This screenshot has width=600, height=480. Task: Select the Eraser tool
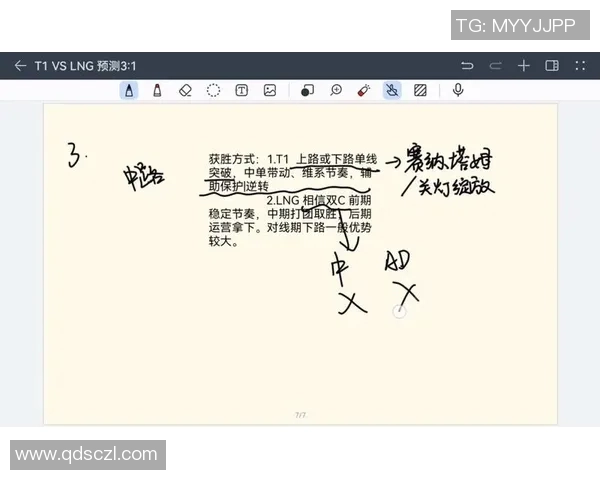point(185,91)
